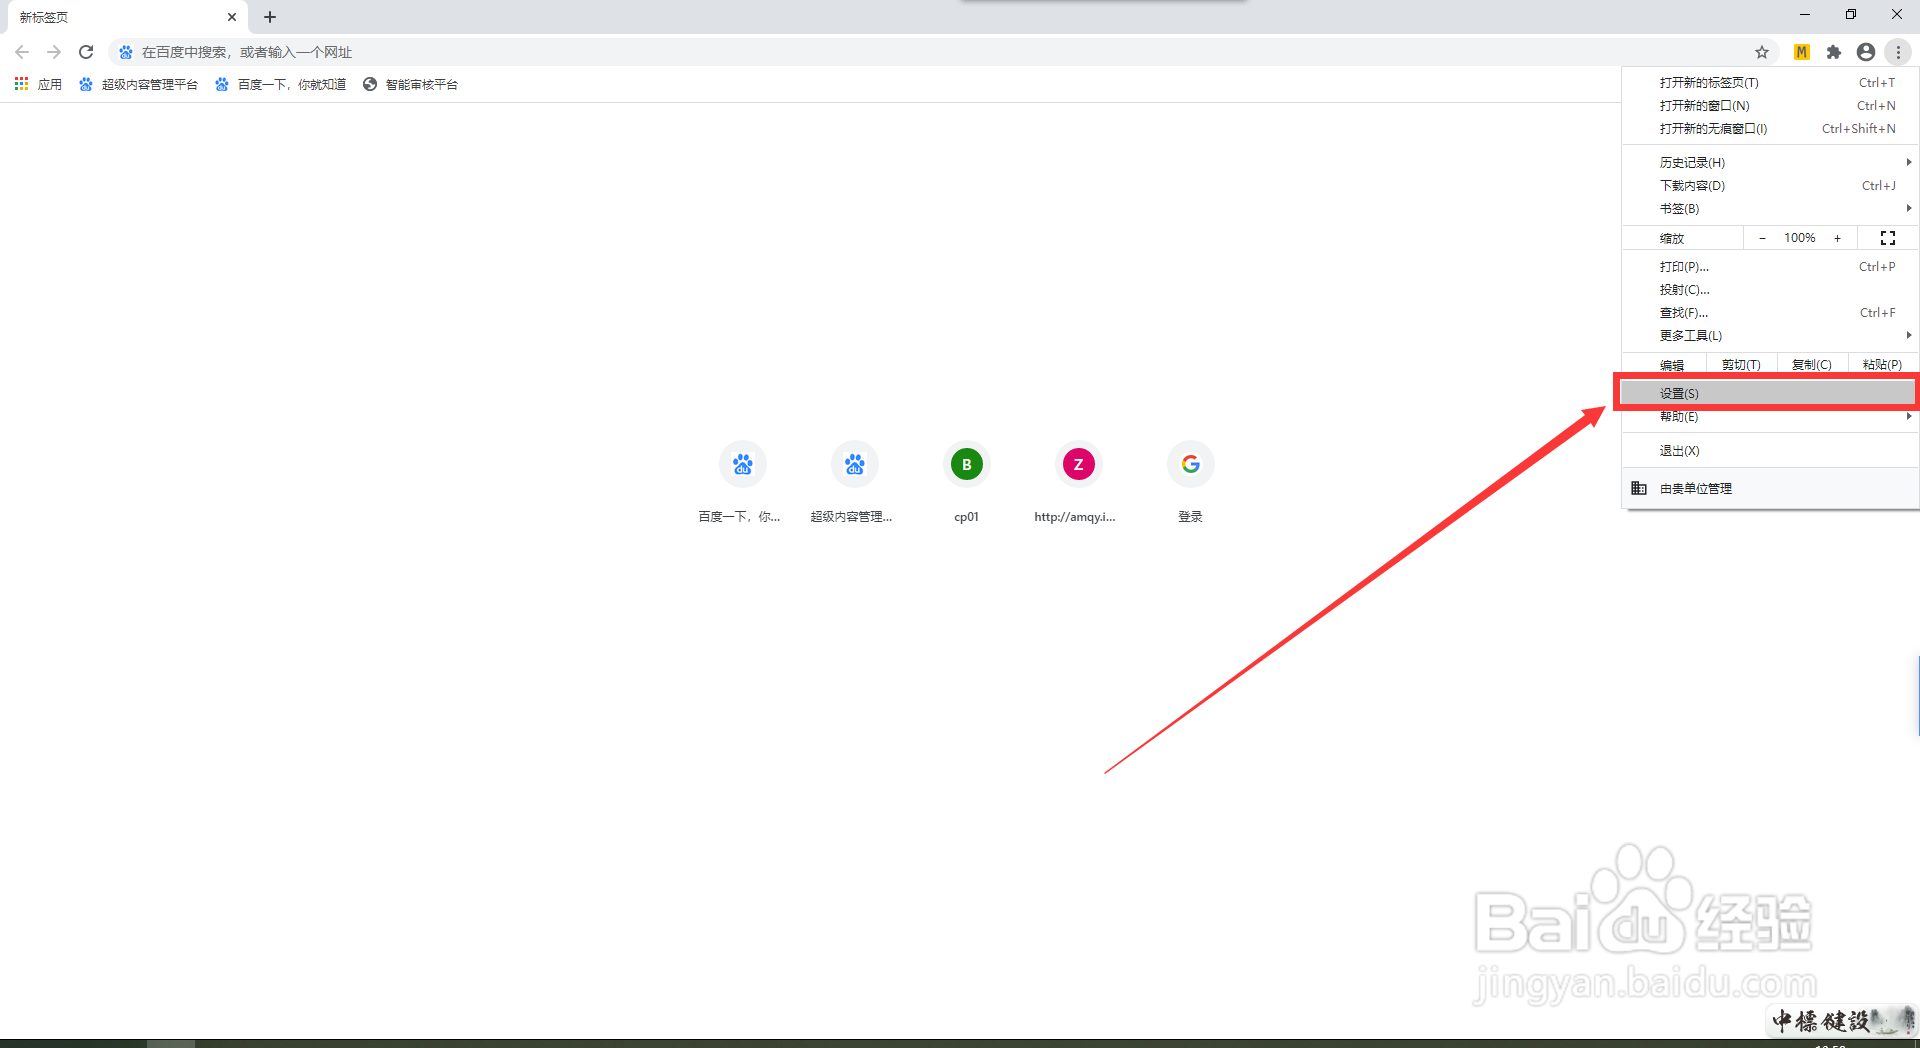Click 粘贴(P) in the edit row
Image resolution: width=1920 pixels, height=1048 pixels.
click(x=1883, y=365)
